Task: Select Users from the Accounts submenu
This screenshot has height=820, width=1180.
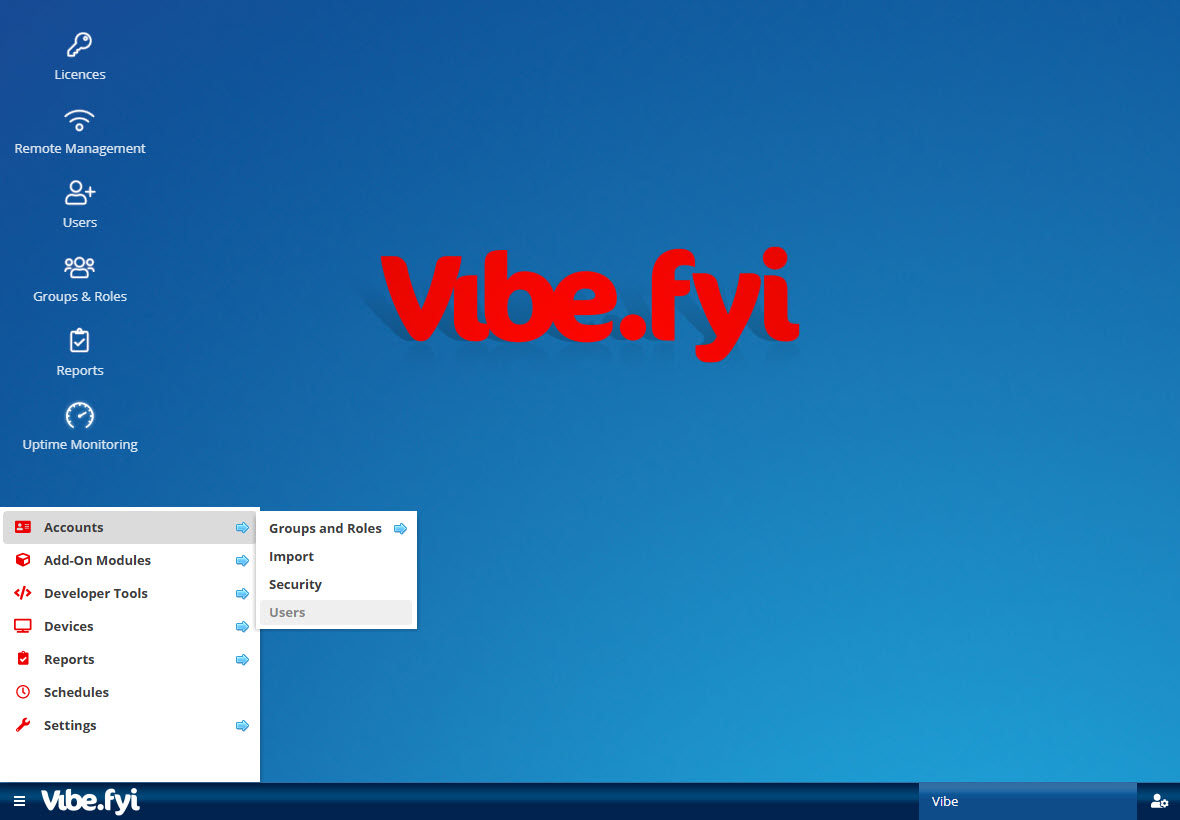Action: (x=287, y=613)
